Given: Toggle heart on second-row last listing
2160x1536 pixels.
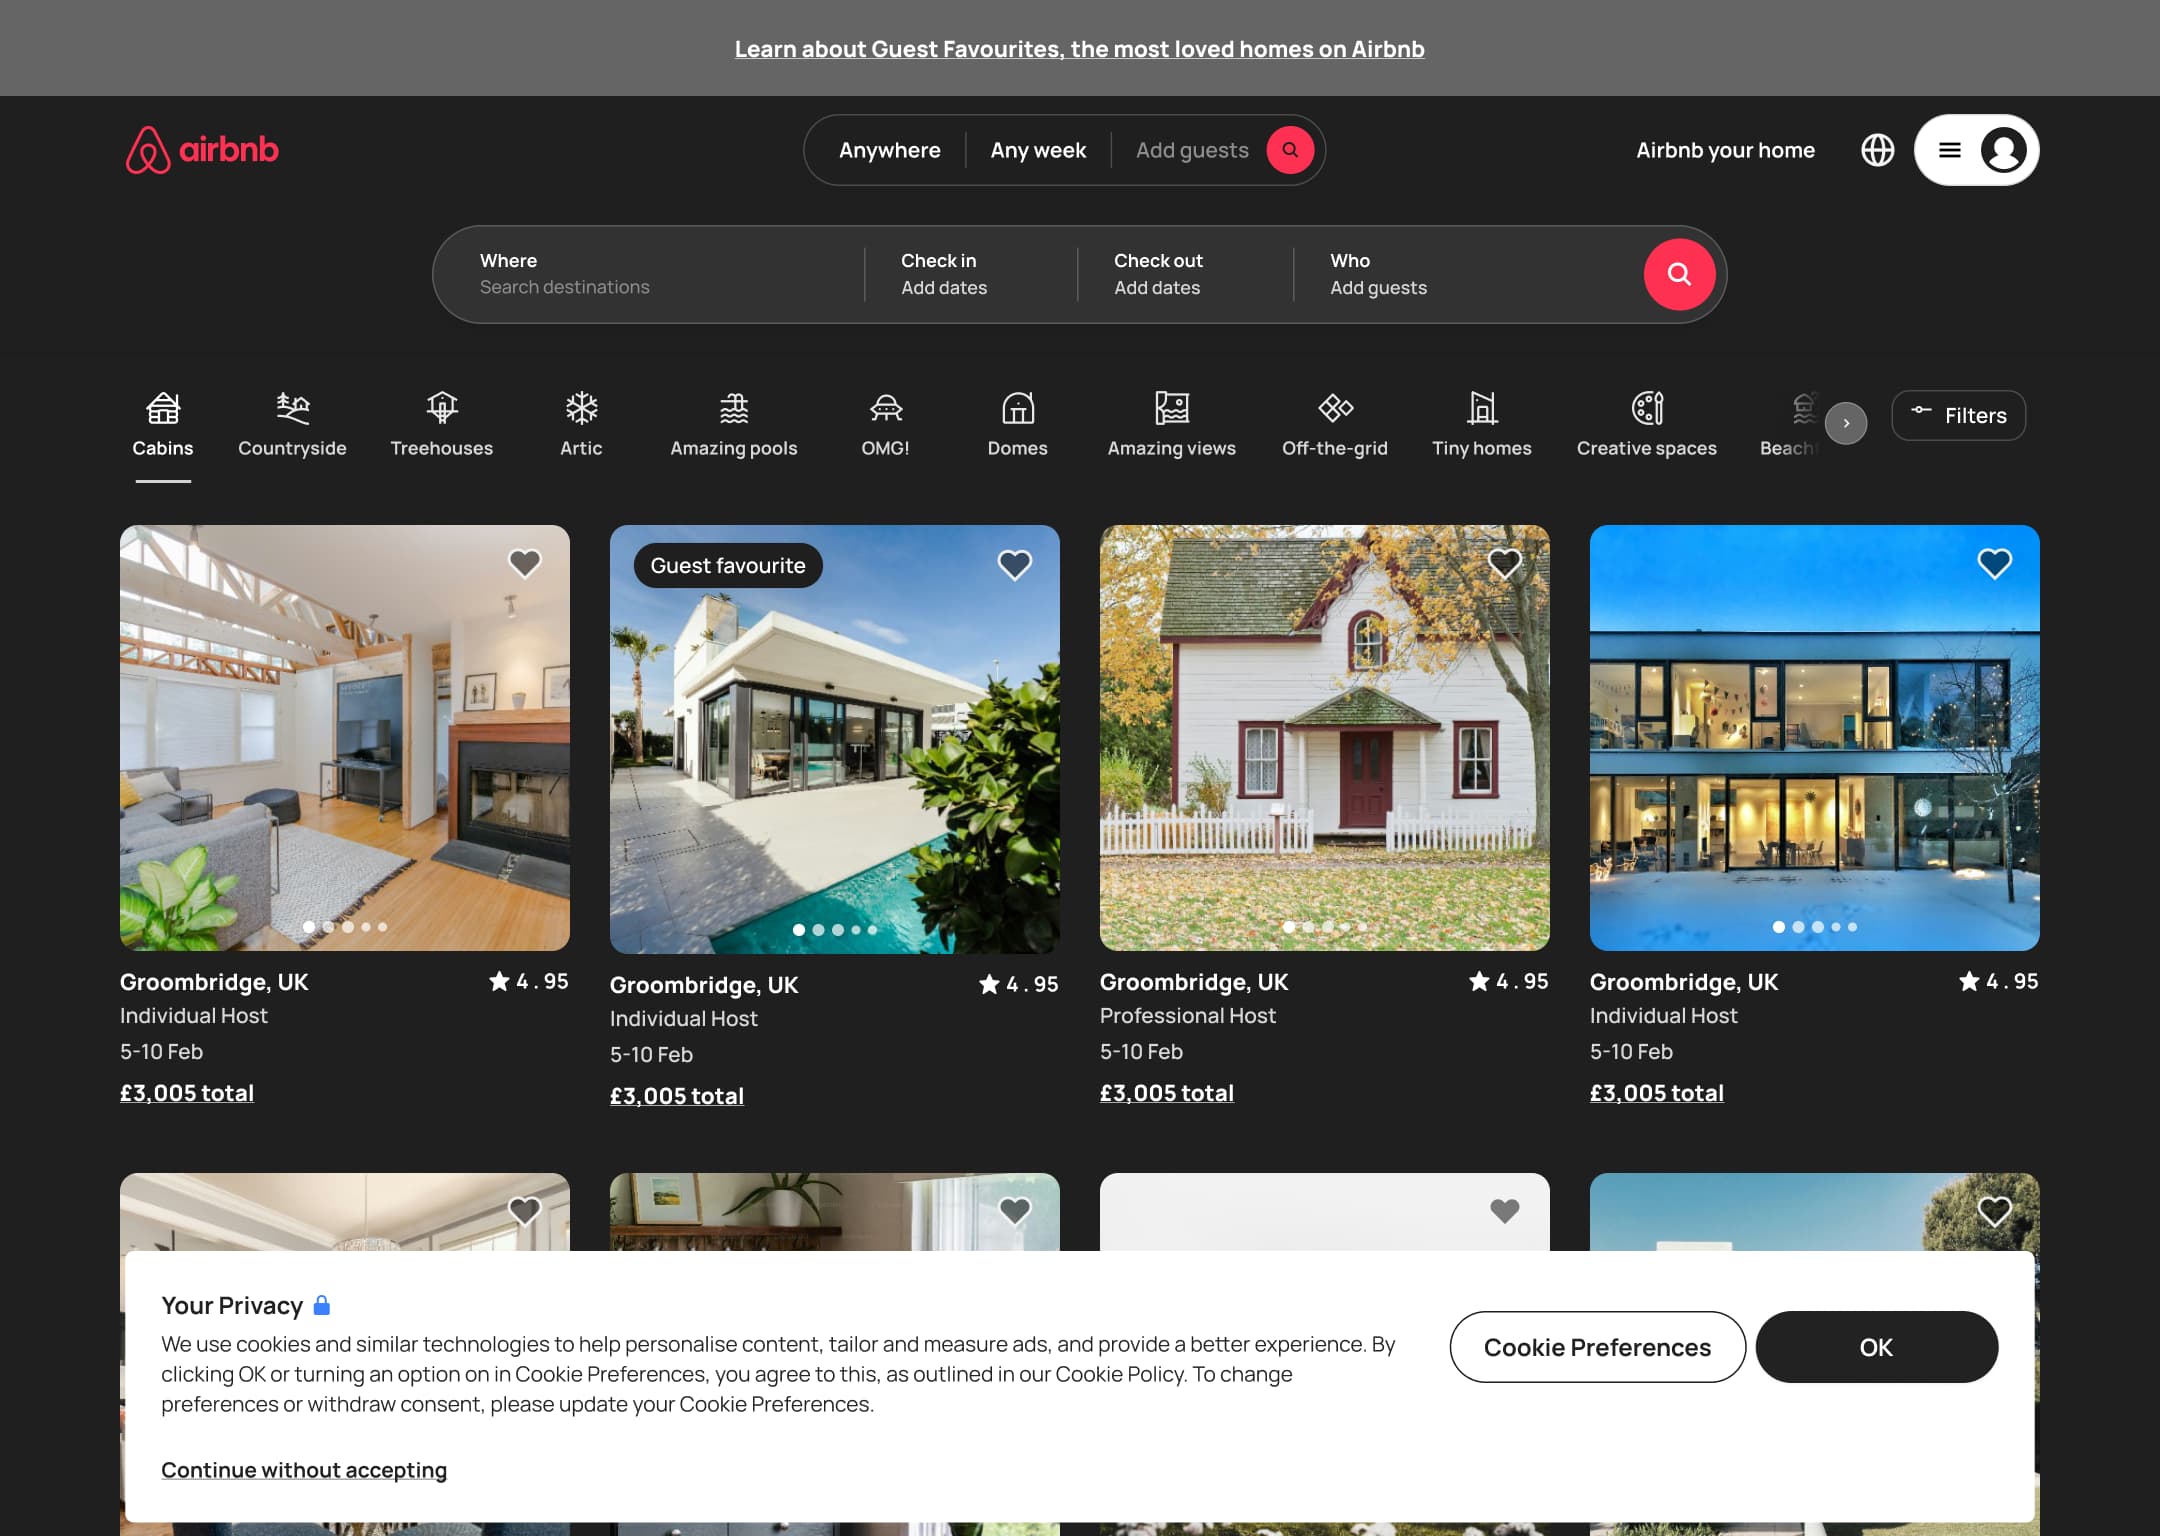Looking at the screenshot, I should pyautogui.click(x=1994, y=1211).
